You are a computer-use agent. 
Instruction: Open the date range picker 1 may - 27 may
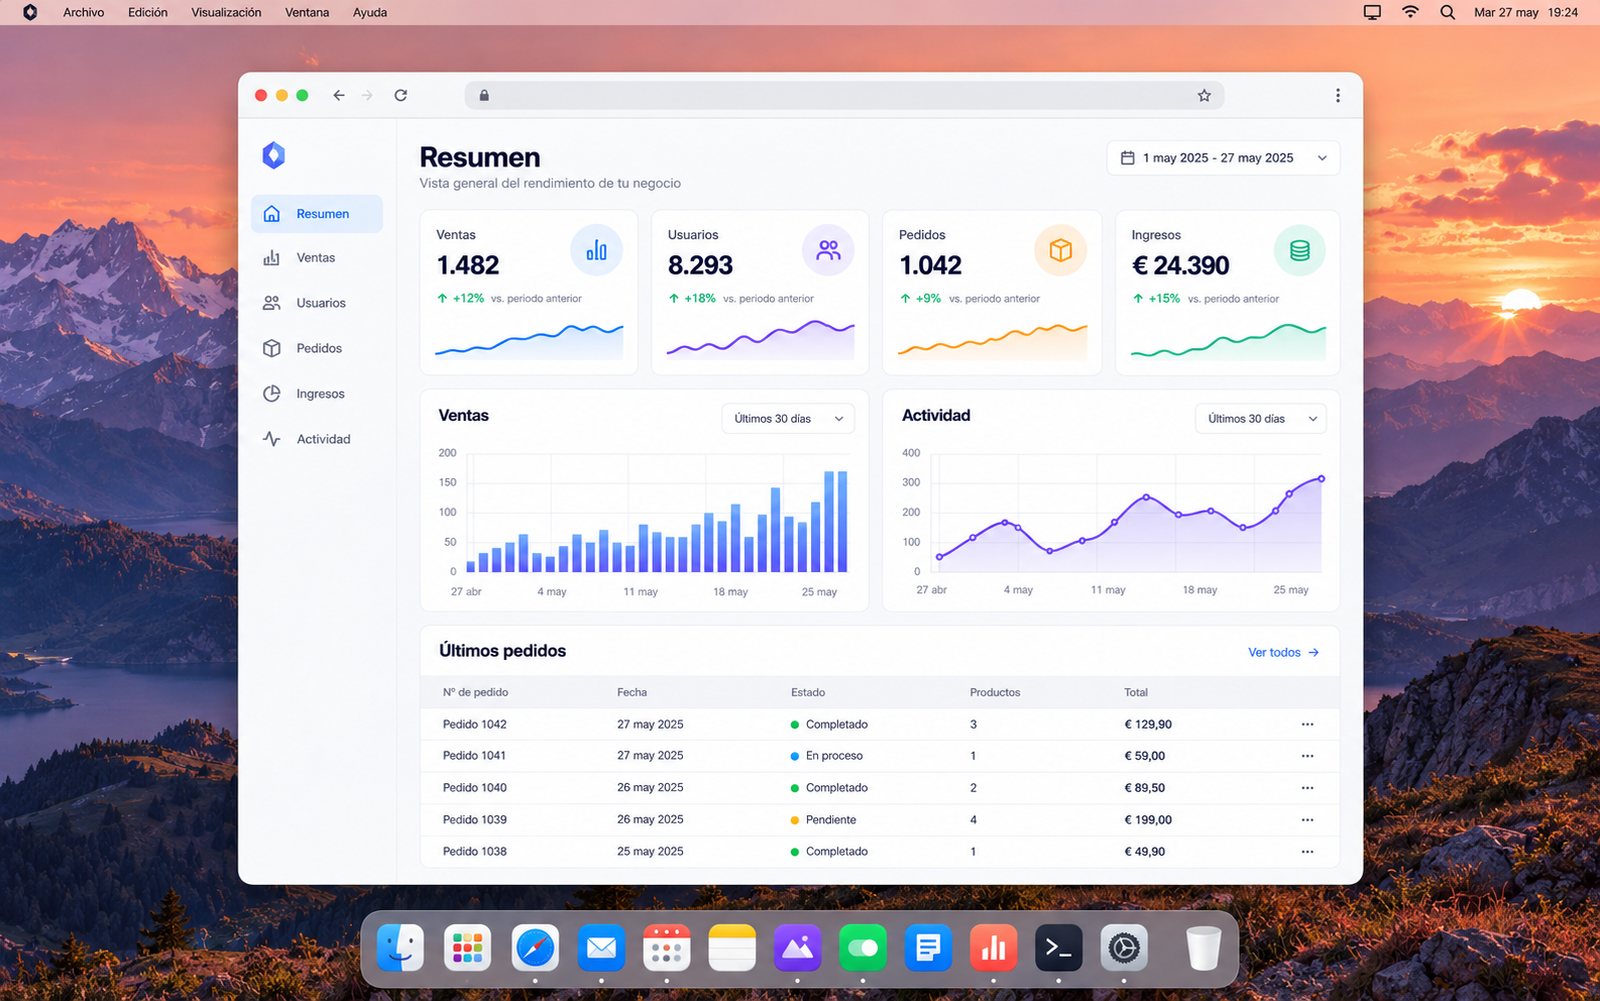pyautogui.click(x=1223, y=158)
